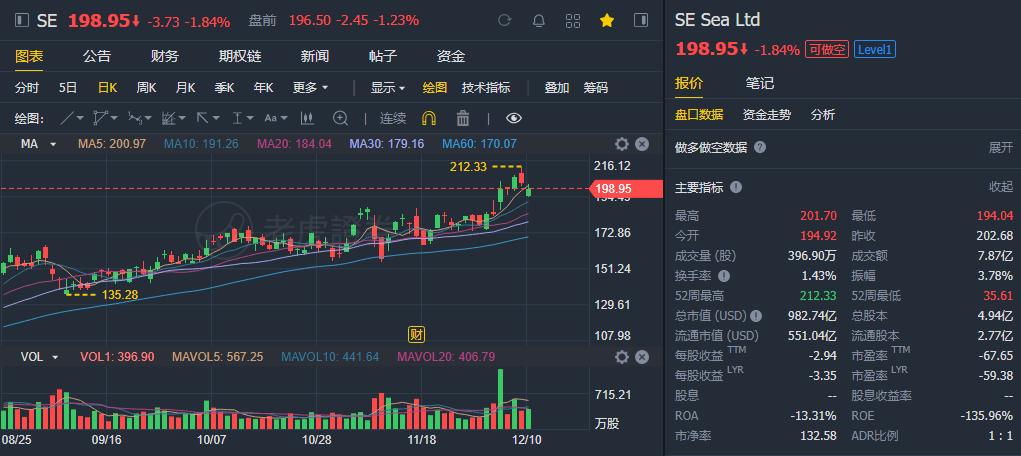Open the 显示 display dropdown

click(x=388, y=87)
